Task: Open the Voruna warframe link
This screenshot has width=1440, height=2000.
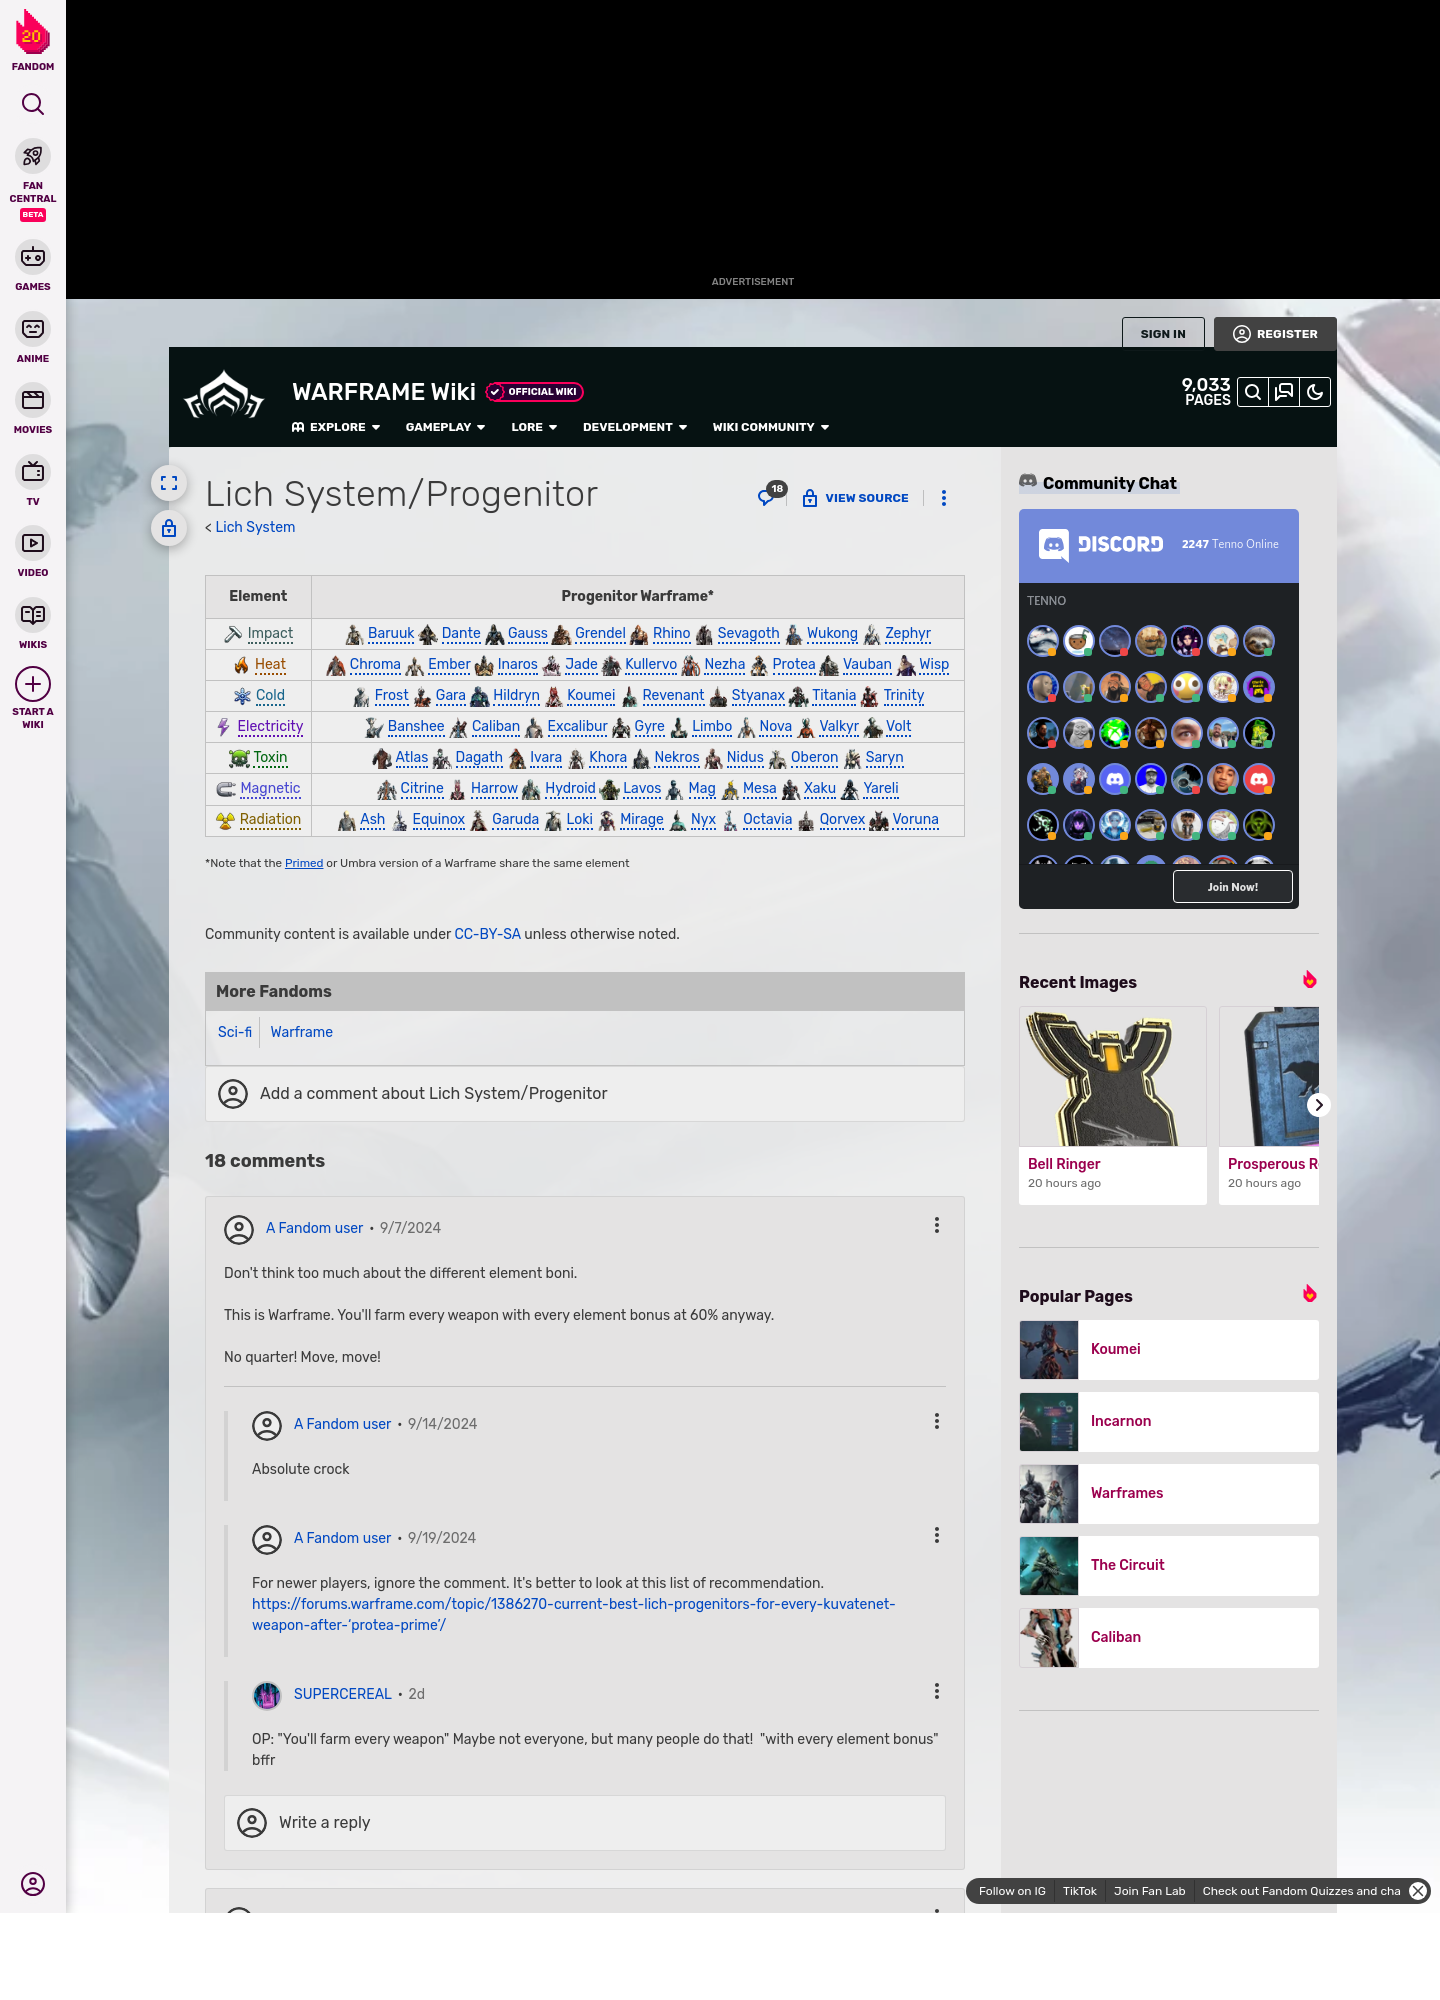Action: click(x=915, y=819)
